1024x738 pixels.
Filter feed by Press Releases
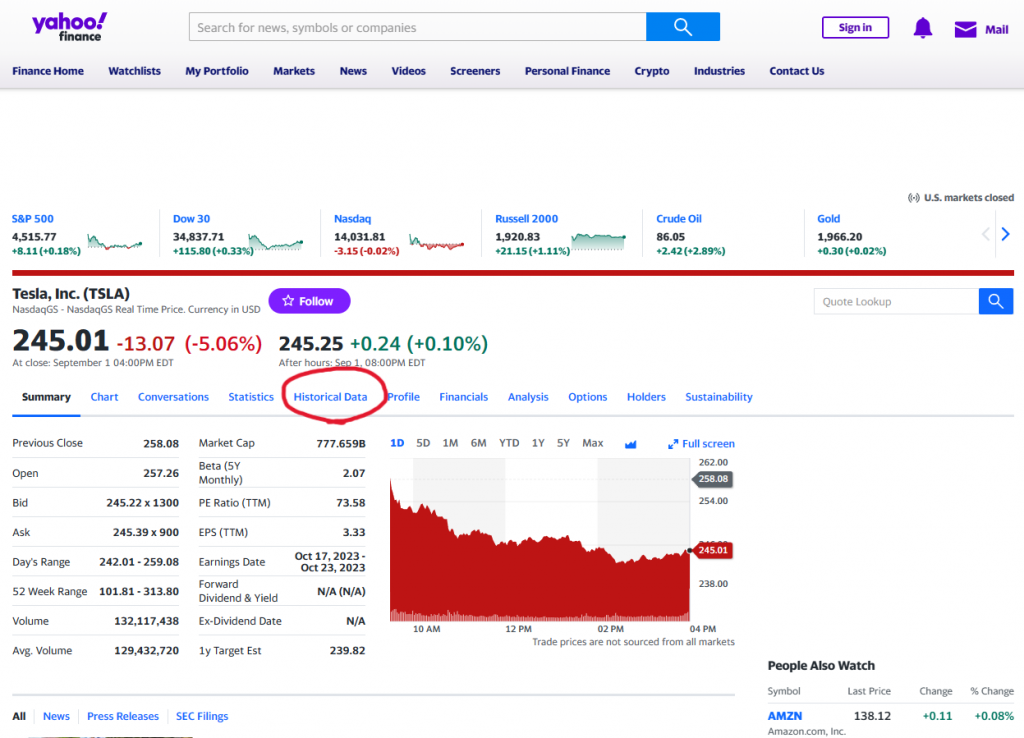click(123, 716)
